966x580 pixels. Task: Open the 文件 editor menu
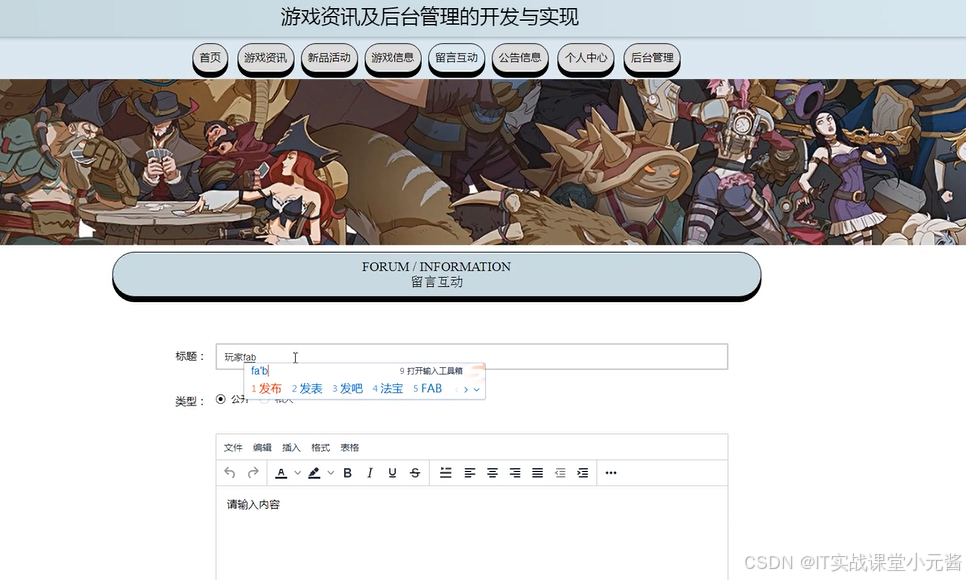[233, 447]
